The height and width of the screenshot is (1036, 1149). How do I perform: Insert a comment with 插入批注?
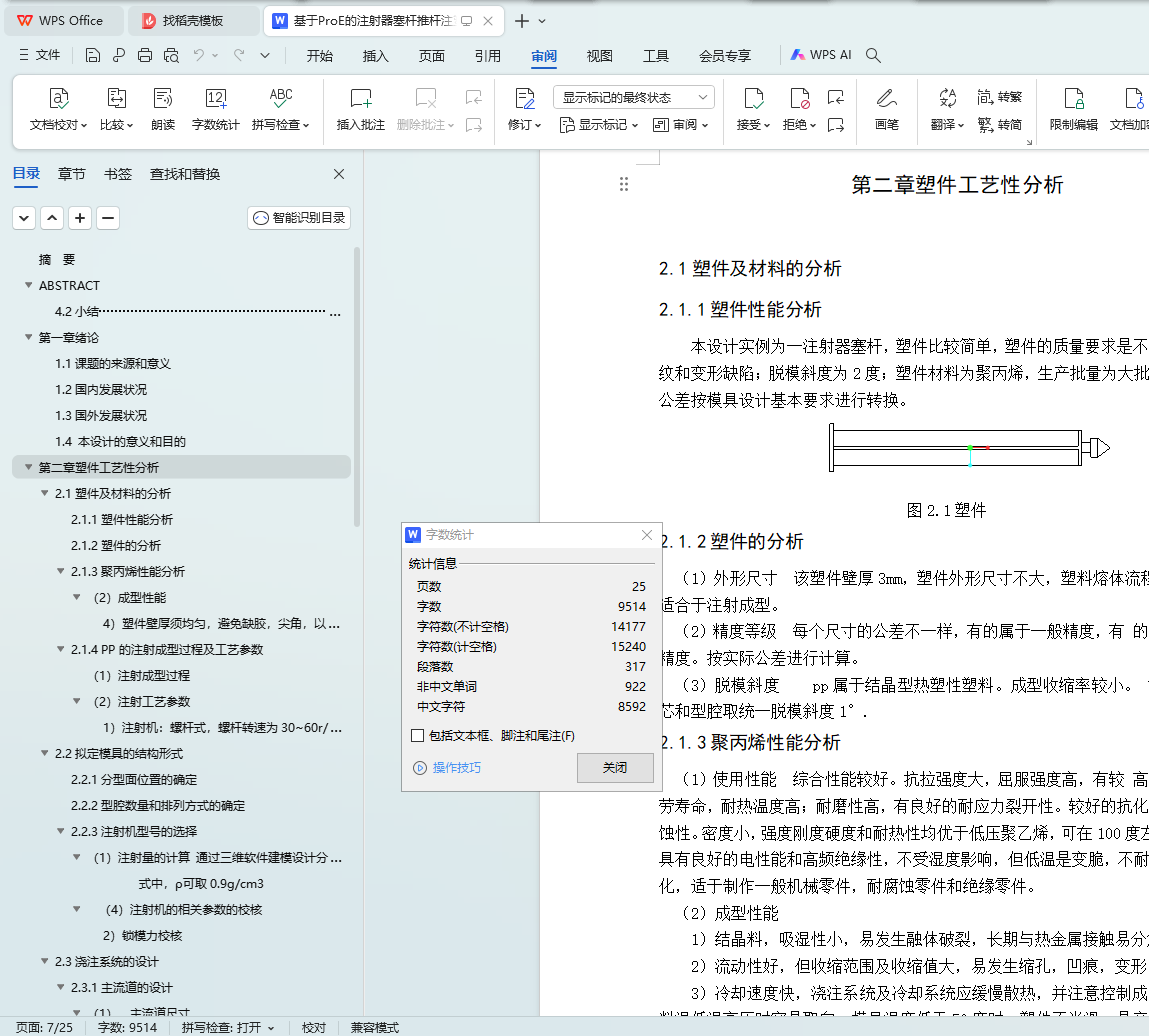point(361,109)
